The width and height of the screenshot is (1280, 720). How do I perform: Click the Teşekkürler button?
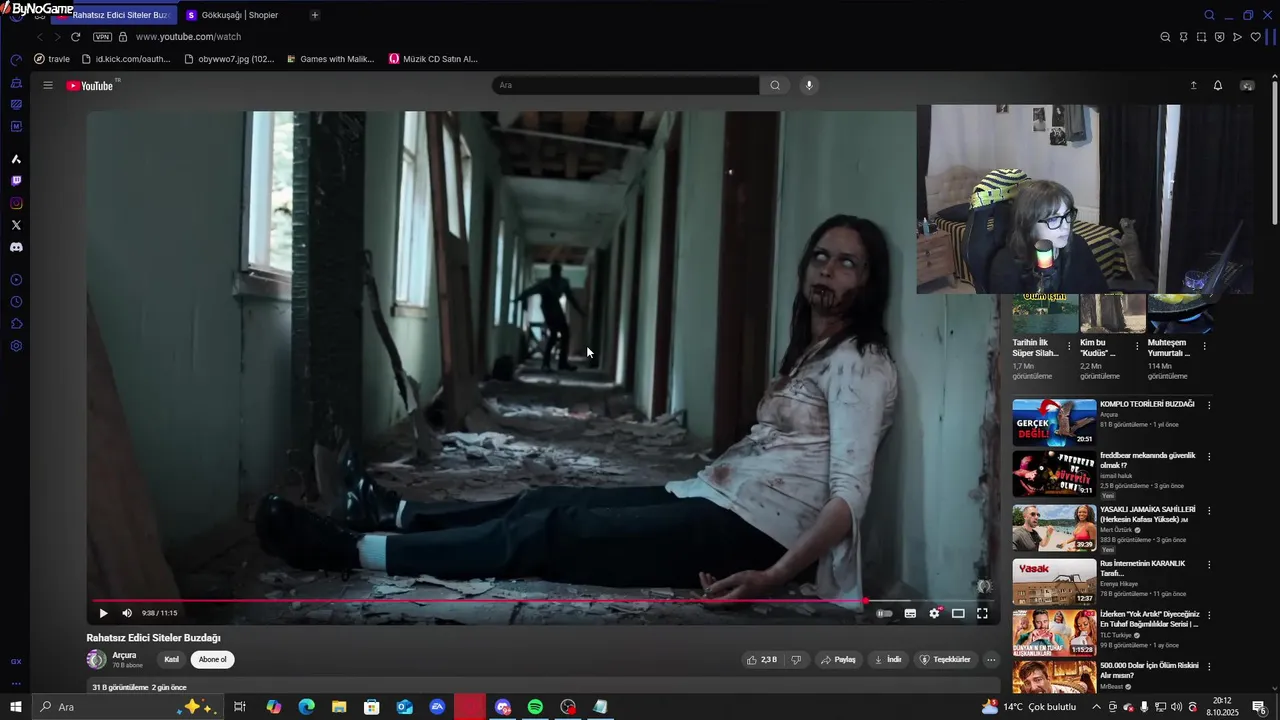click(945, 660)
